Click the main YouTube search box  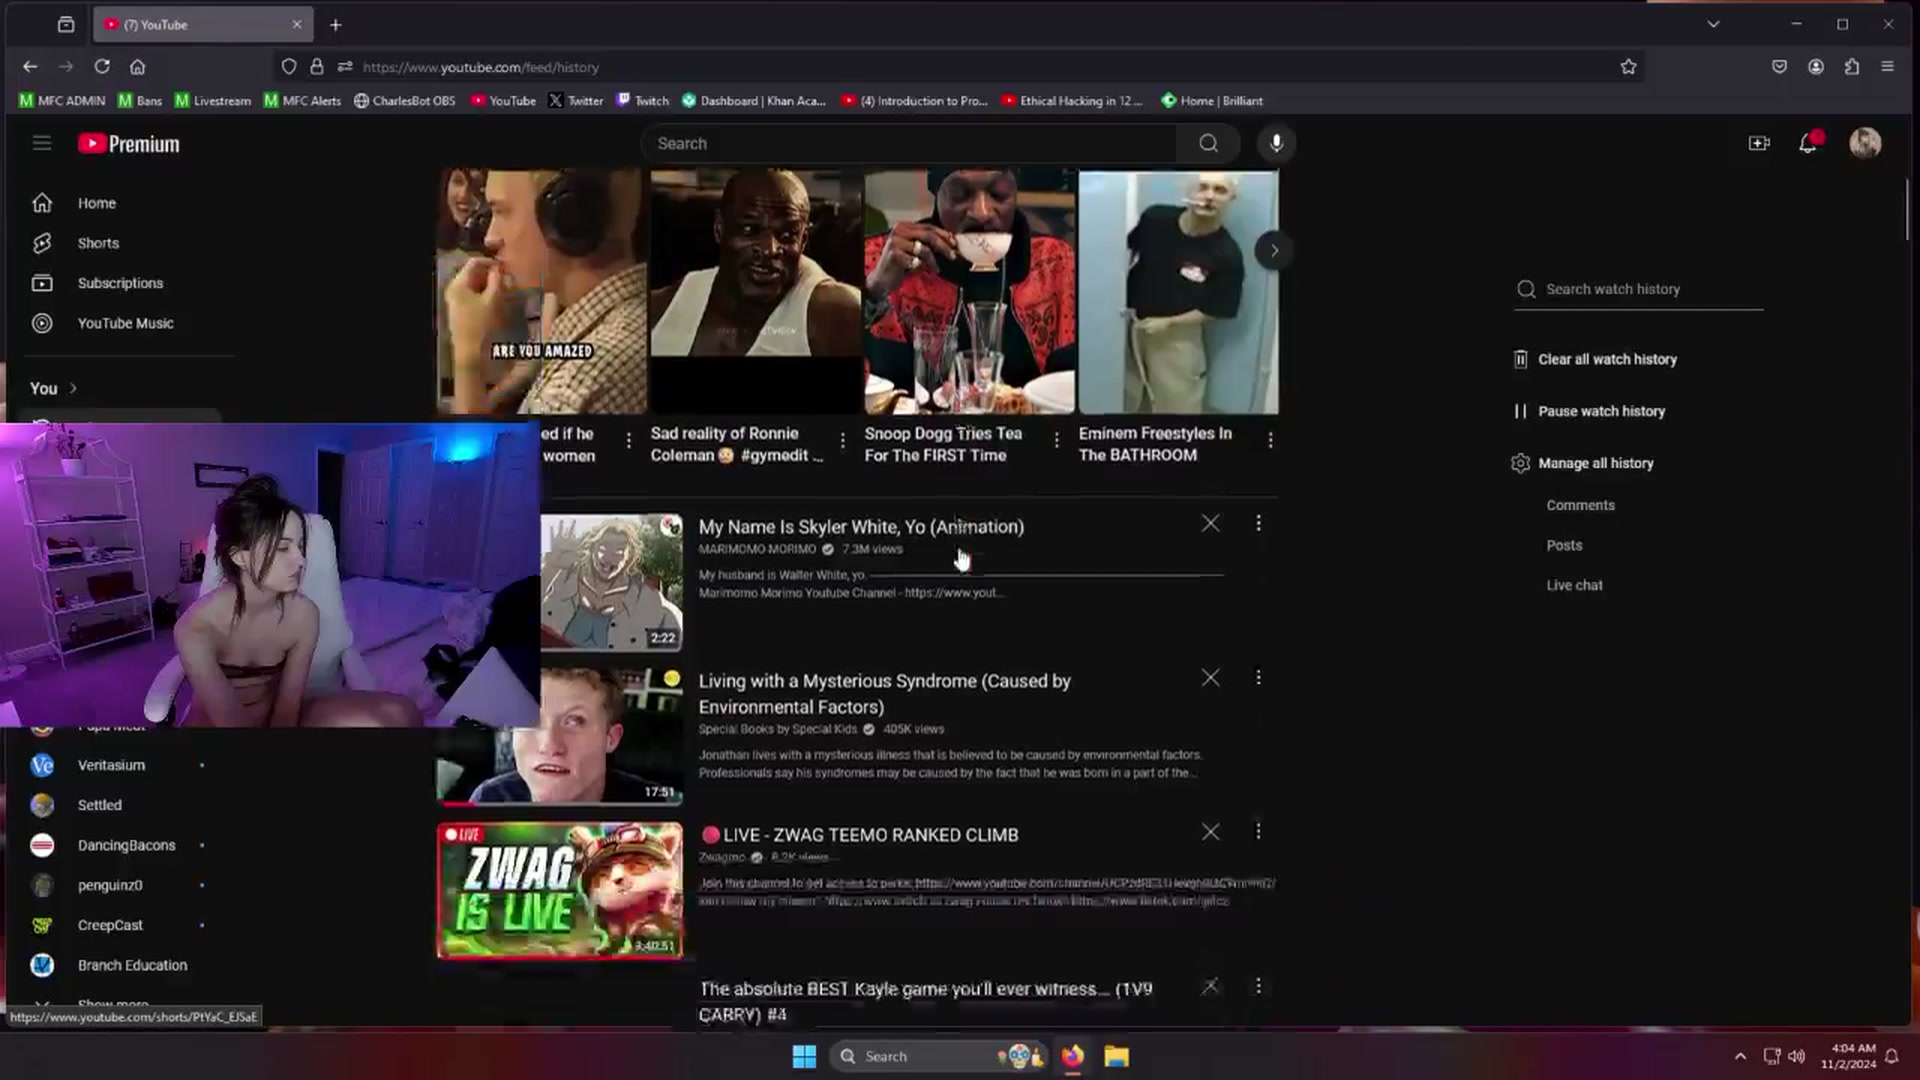[x=910, y=143]
